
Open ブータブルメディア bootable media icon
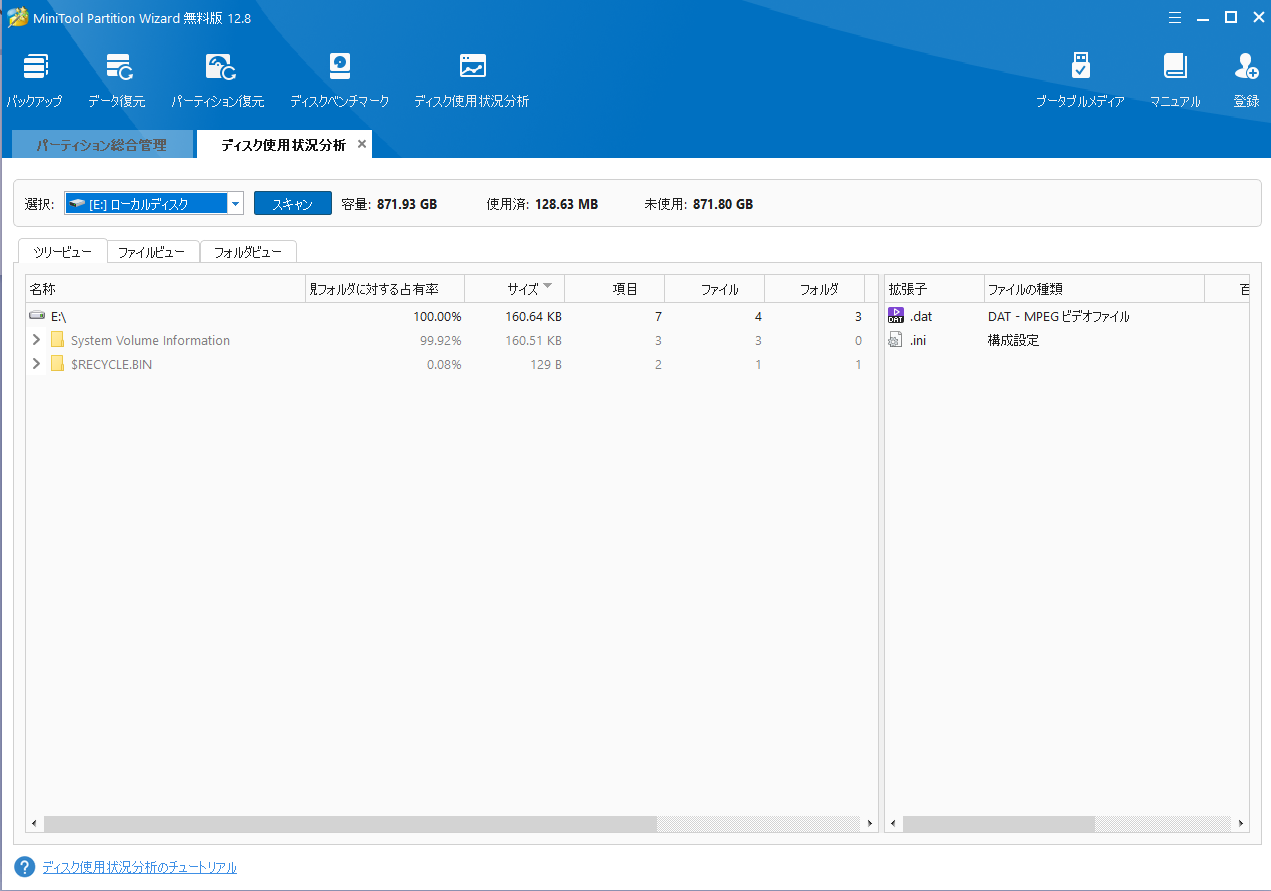pyautogui.click(x=1080, y=68)
